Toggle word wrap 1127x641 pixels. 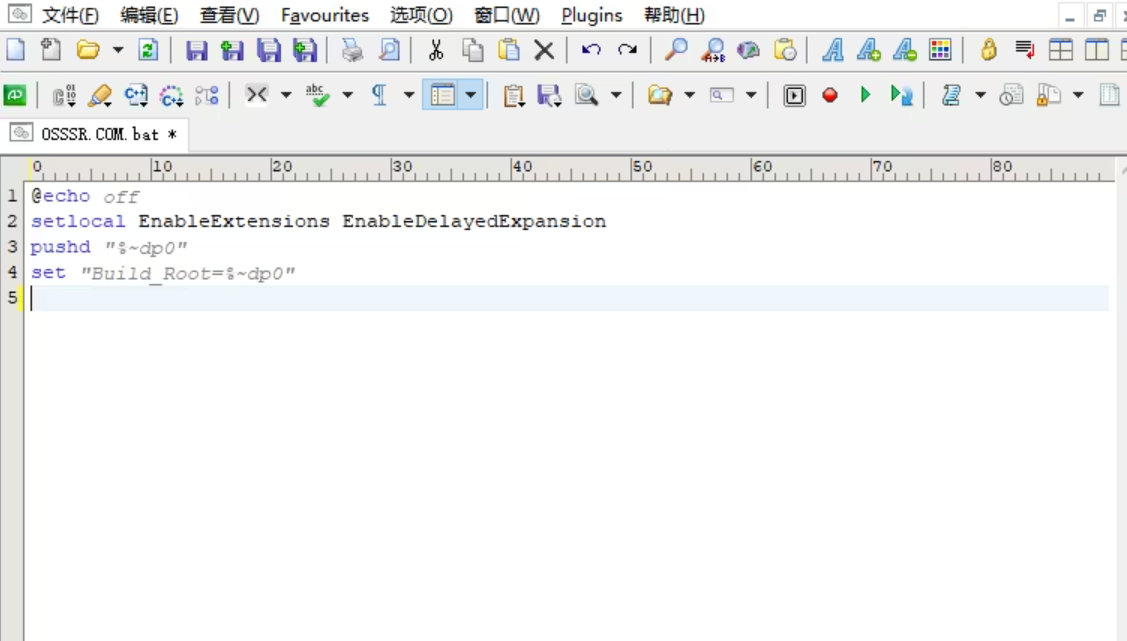click(x=1025, y=50)
